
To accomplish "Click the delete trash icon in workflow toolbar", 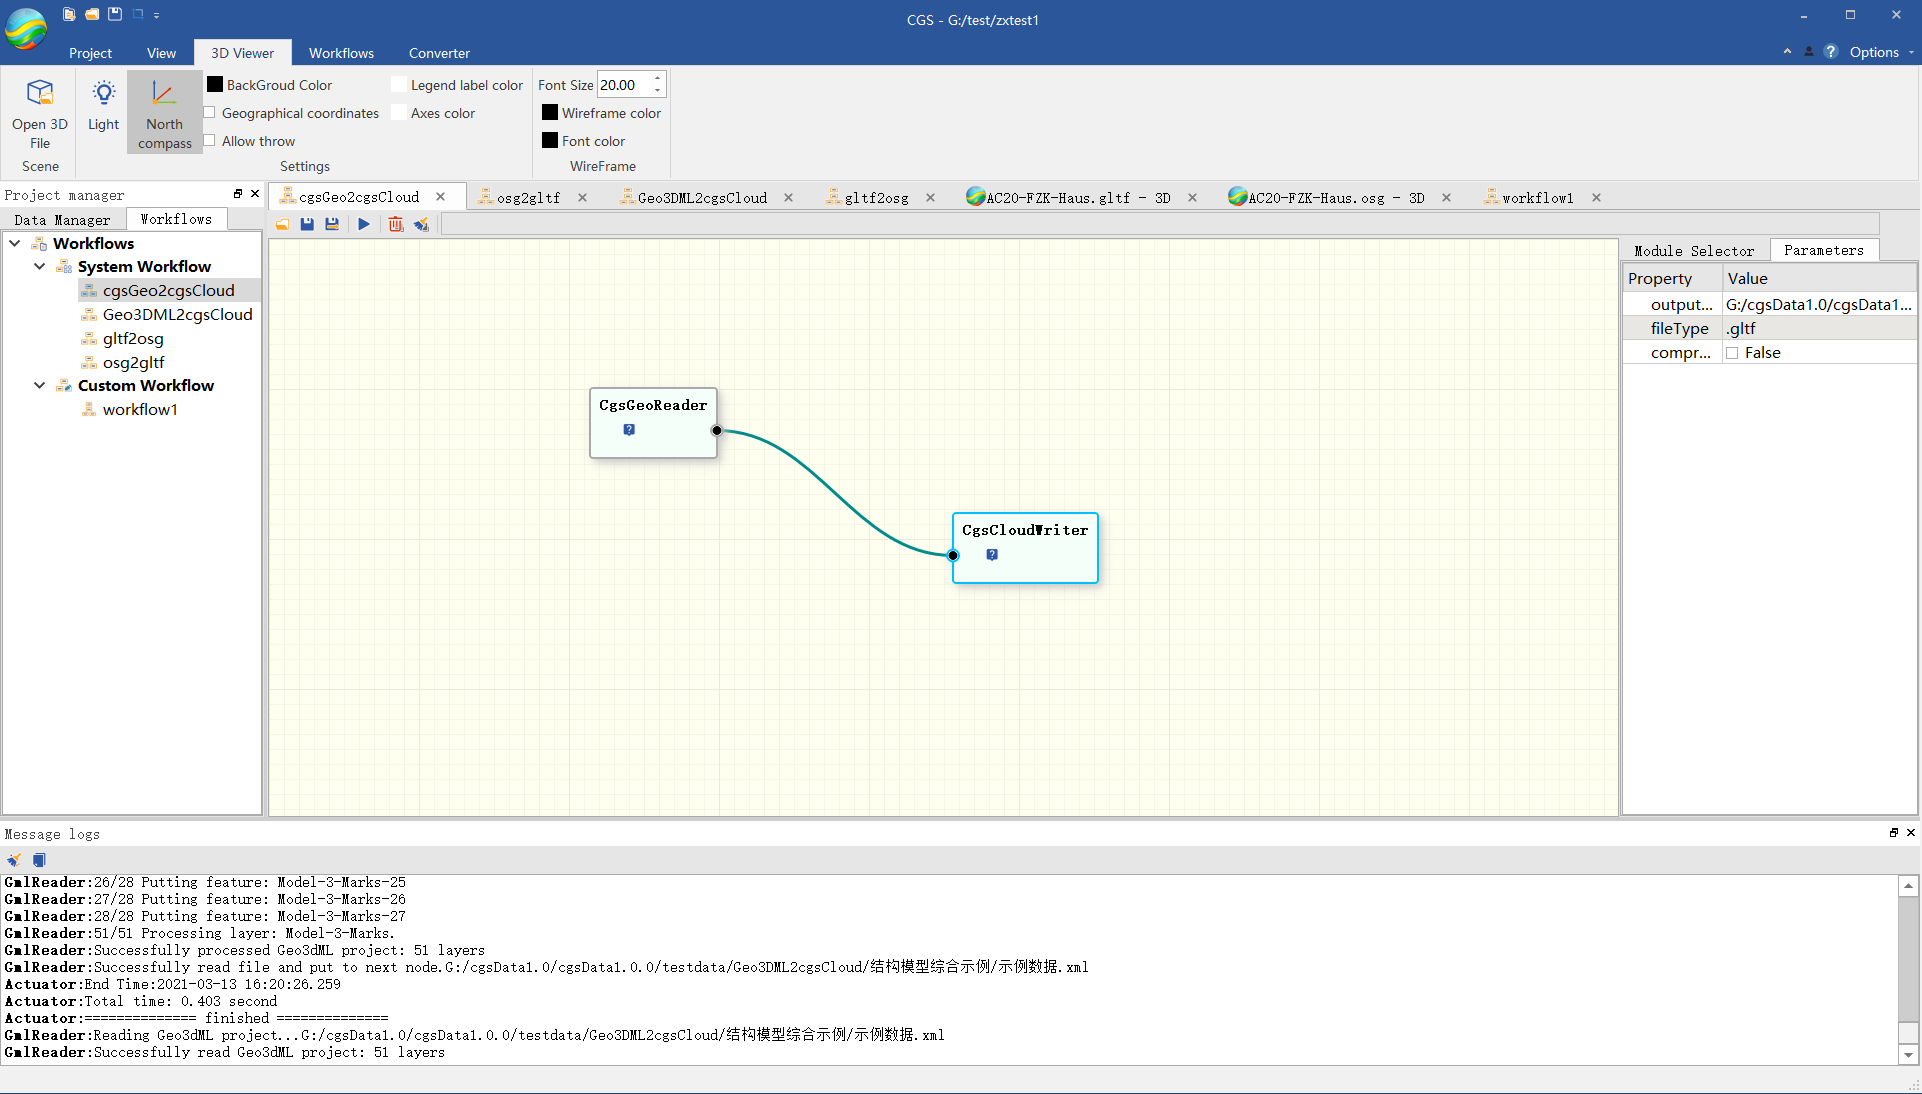I will pos(396,224).
